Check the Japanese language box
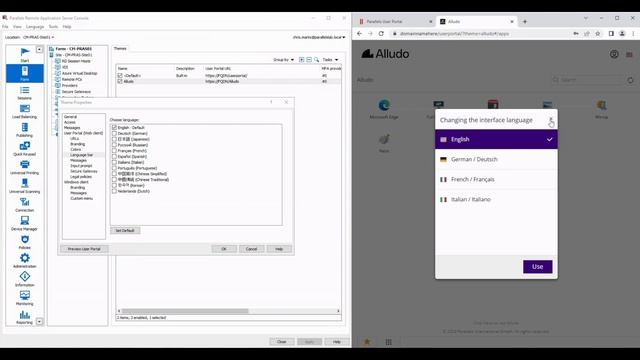Screen dimensions: 640x360 pos(114,139)
